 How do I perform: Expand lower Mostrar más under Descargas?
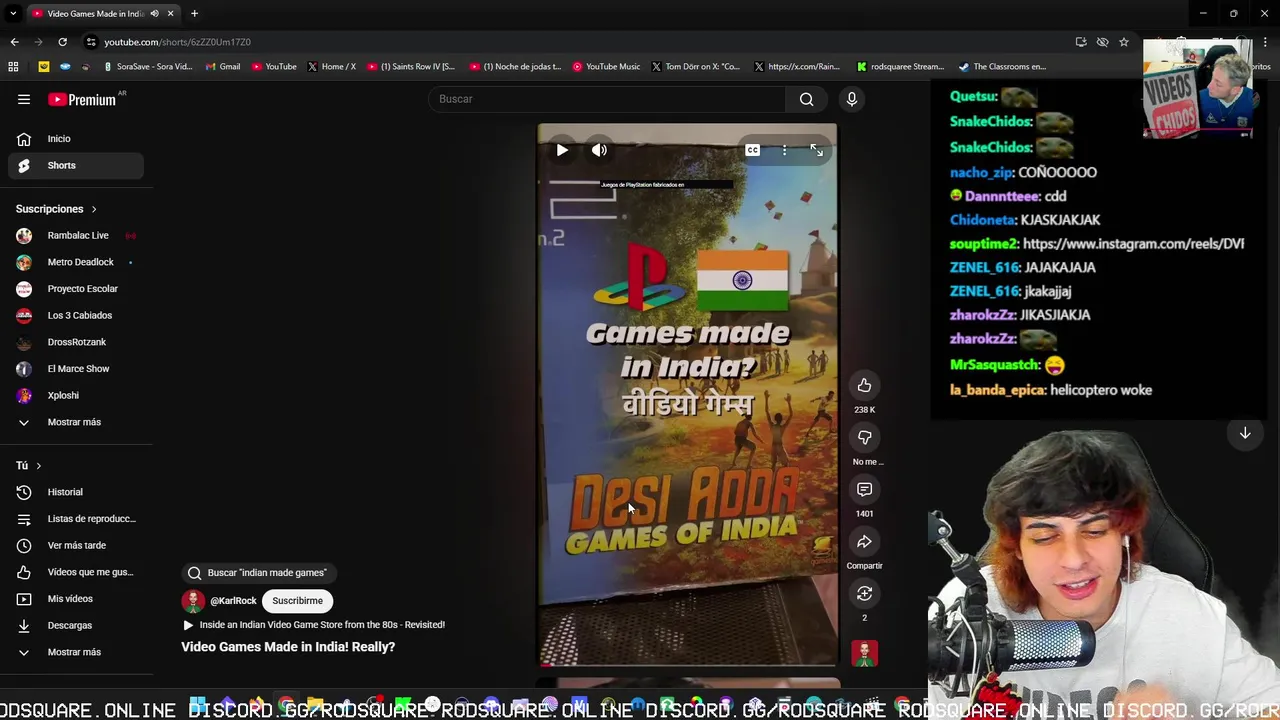(76, 652)
